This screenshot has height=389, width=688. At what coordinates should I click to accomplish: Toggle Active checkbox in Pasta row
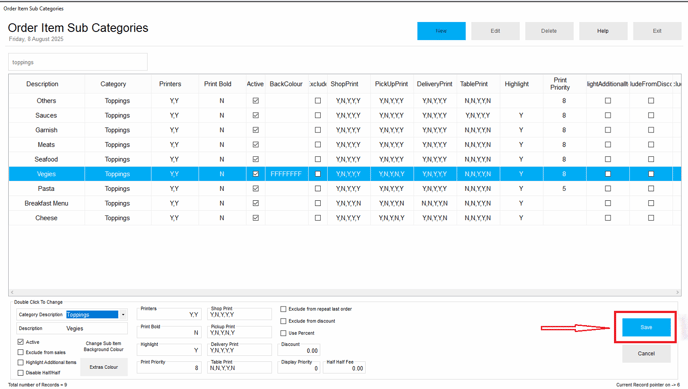click(256, 189)
